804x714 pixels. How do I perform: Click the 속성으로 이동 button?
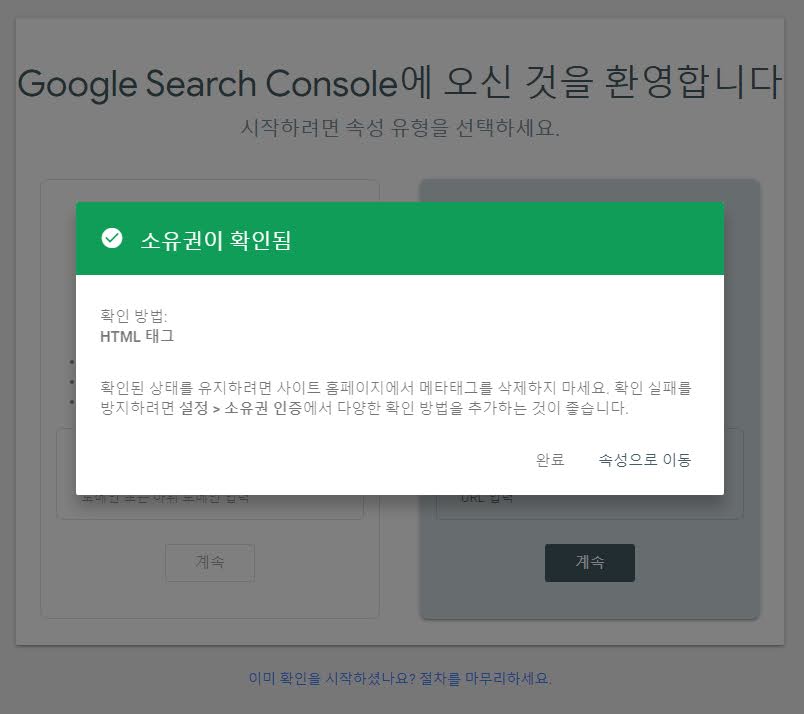pyautogui.click(x=645, y=460)
